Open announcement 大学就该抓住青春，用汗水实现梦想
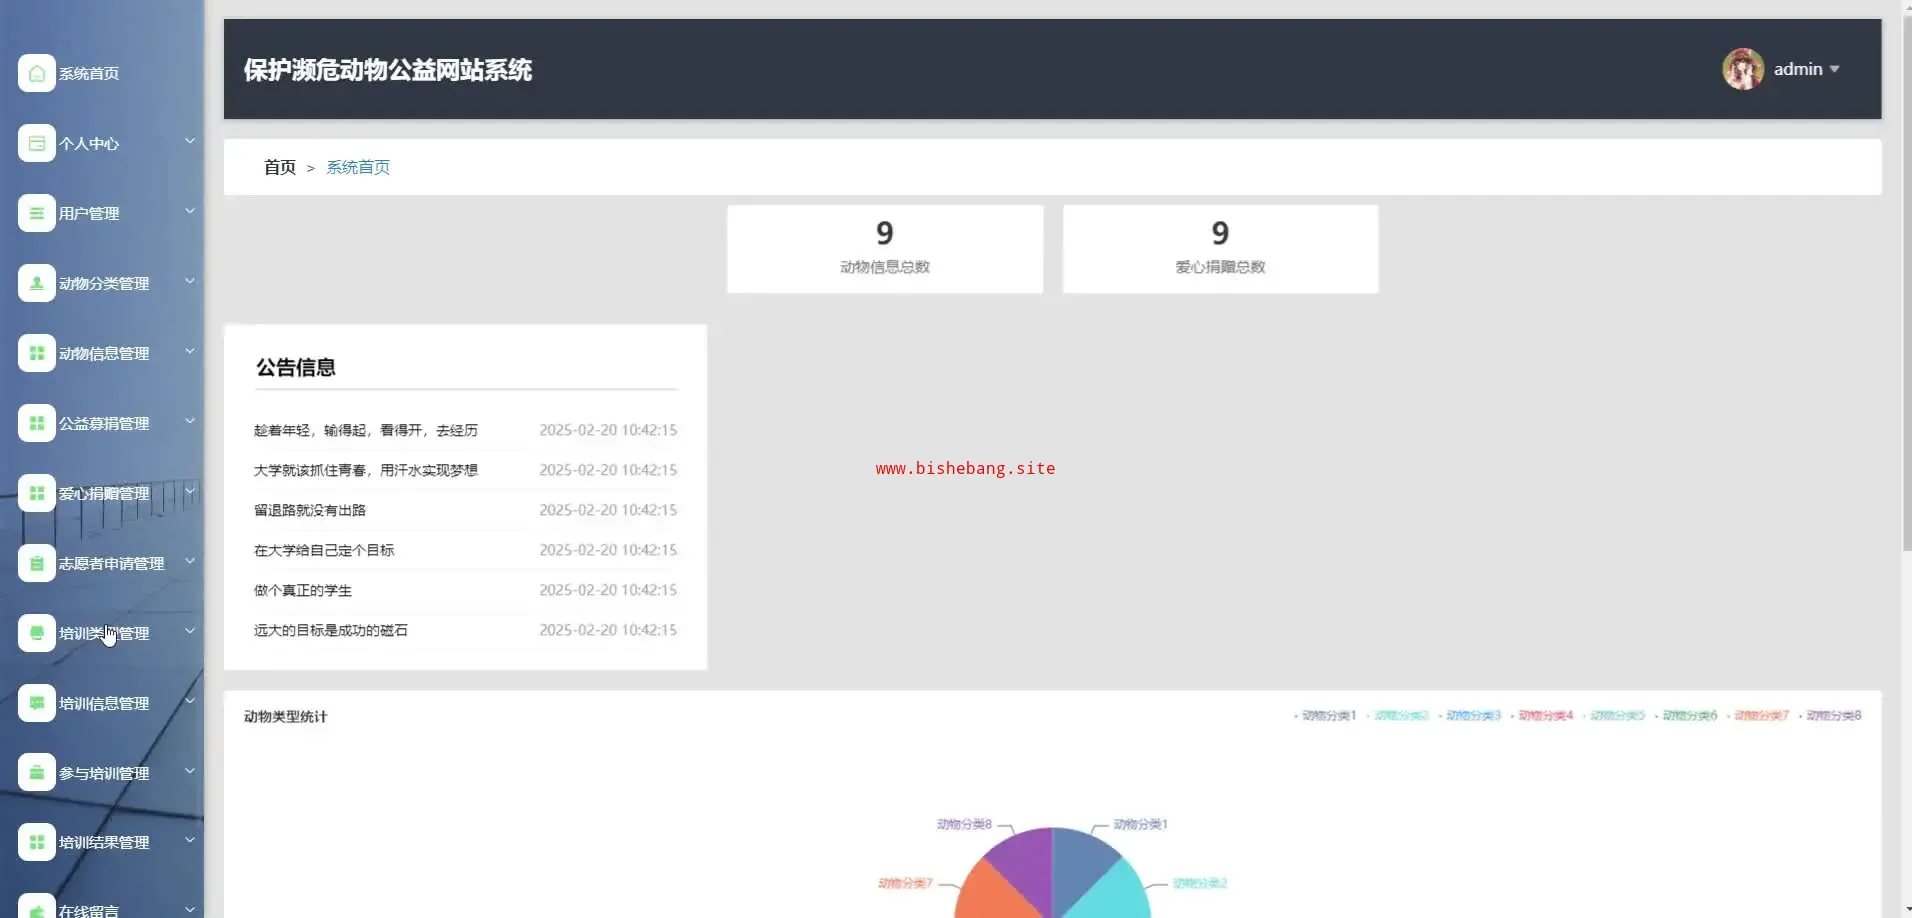1912x918 pixels. click(366, 470)
